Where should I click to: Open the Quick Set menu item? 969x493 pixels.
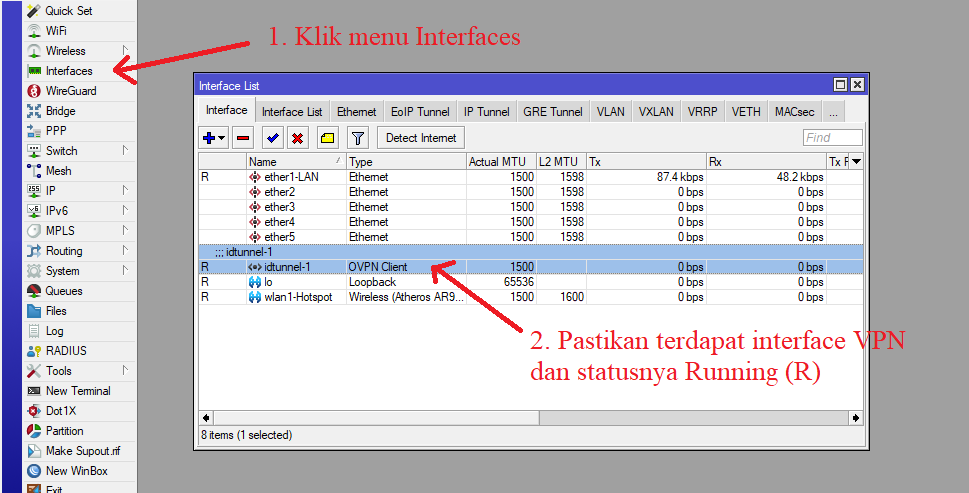point(68,11)
